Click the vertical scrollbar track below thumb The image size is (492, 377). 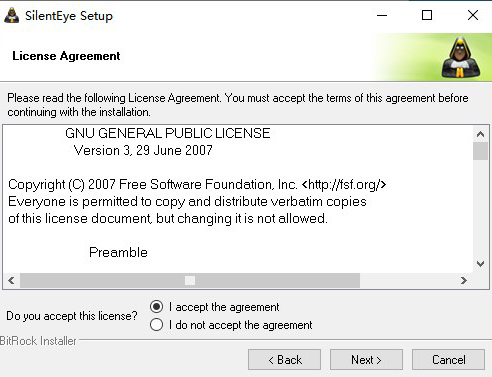click(480, 208)
